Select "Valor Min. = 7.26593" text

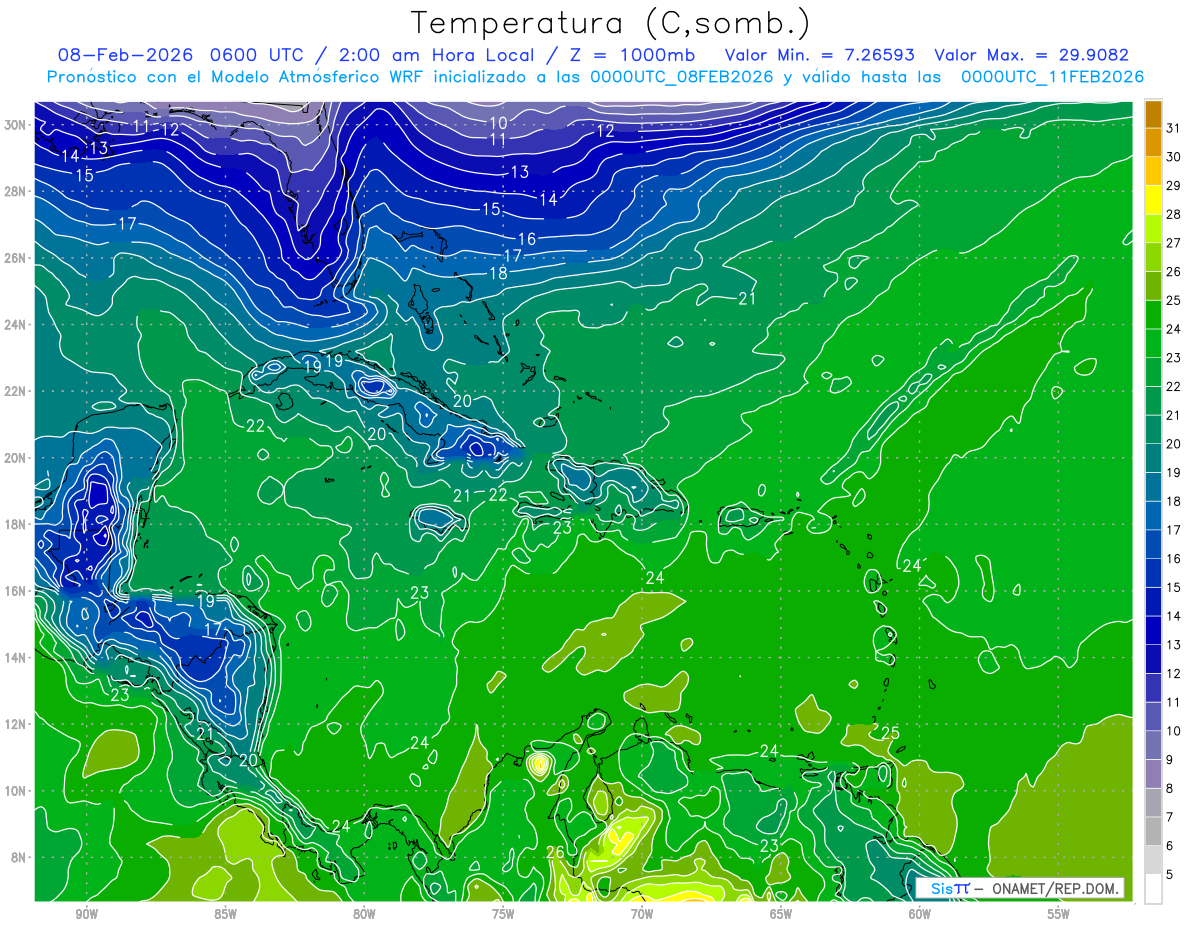pos(821,56)
